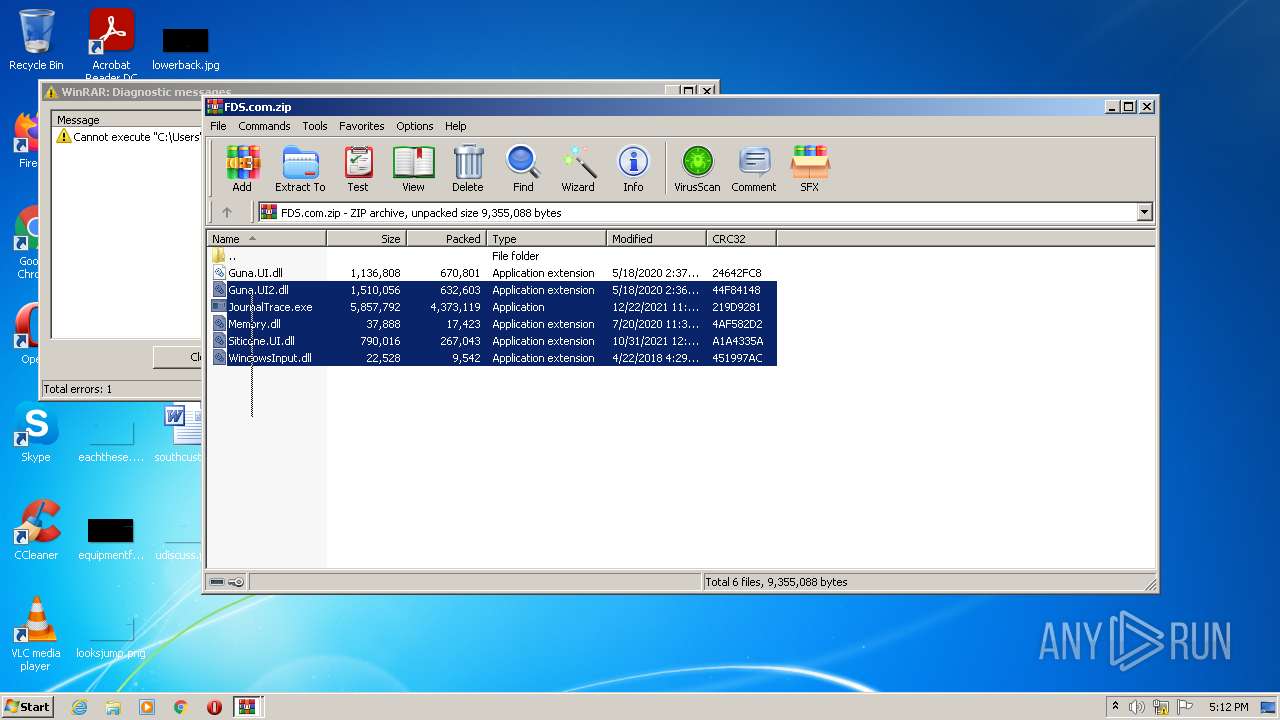1280x720 pixels.
Task: Open Internet Explorer from taskbar
Action: click(79, 707)
